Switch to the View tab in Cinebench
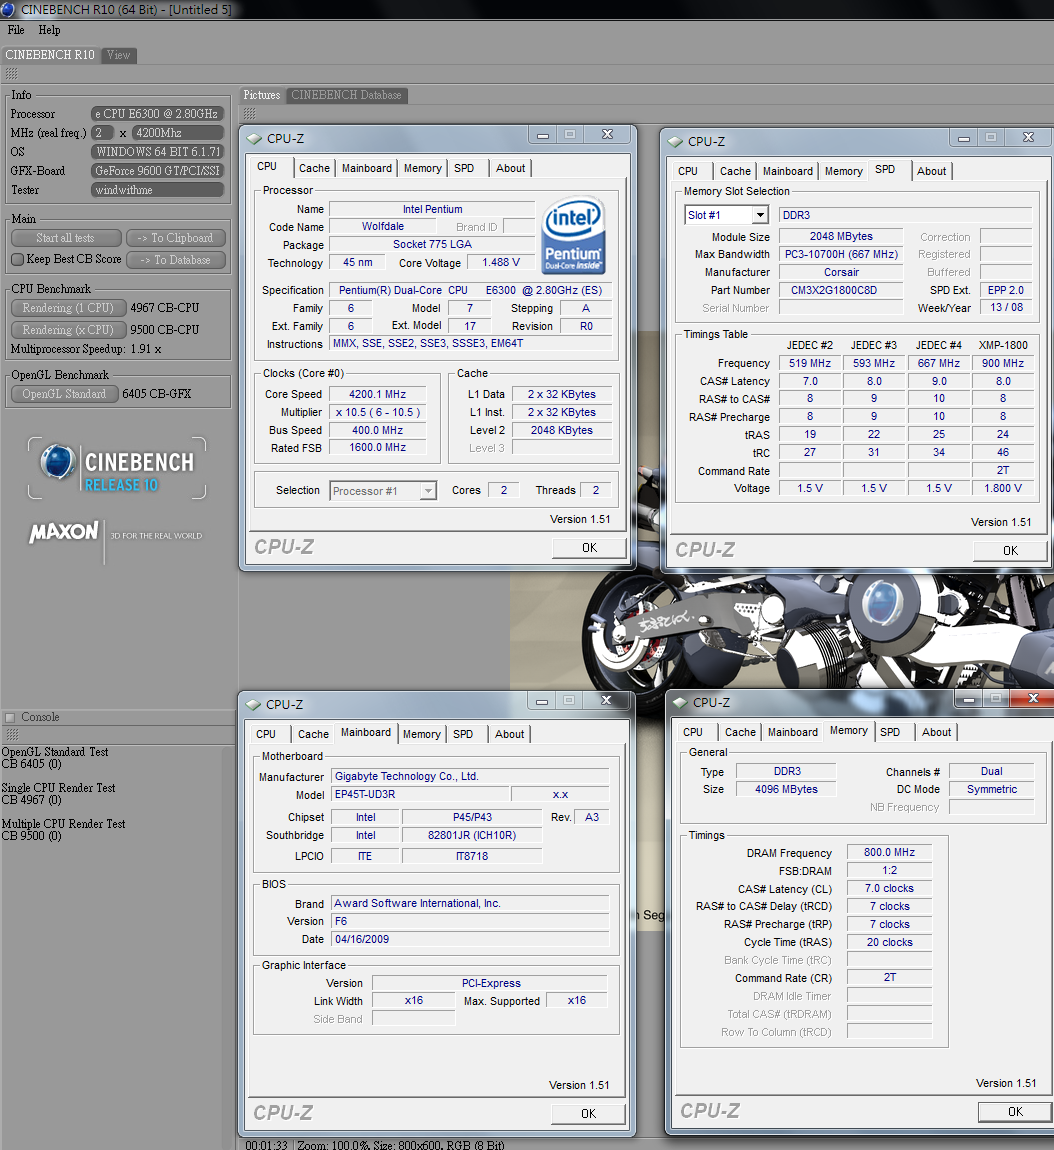 pyautogui.click(x=118, y=55)
